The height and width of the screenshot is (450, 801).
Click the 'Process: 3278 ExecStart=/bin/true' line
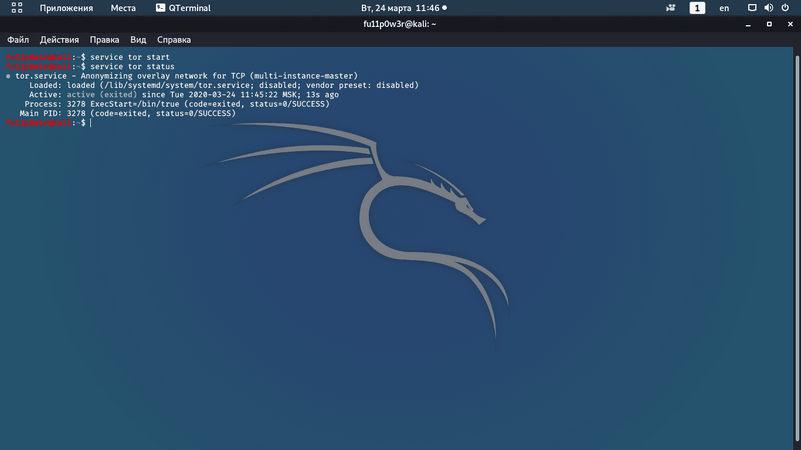point(177,104)
